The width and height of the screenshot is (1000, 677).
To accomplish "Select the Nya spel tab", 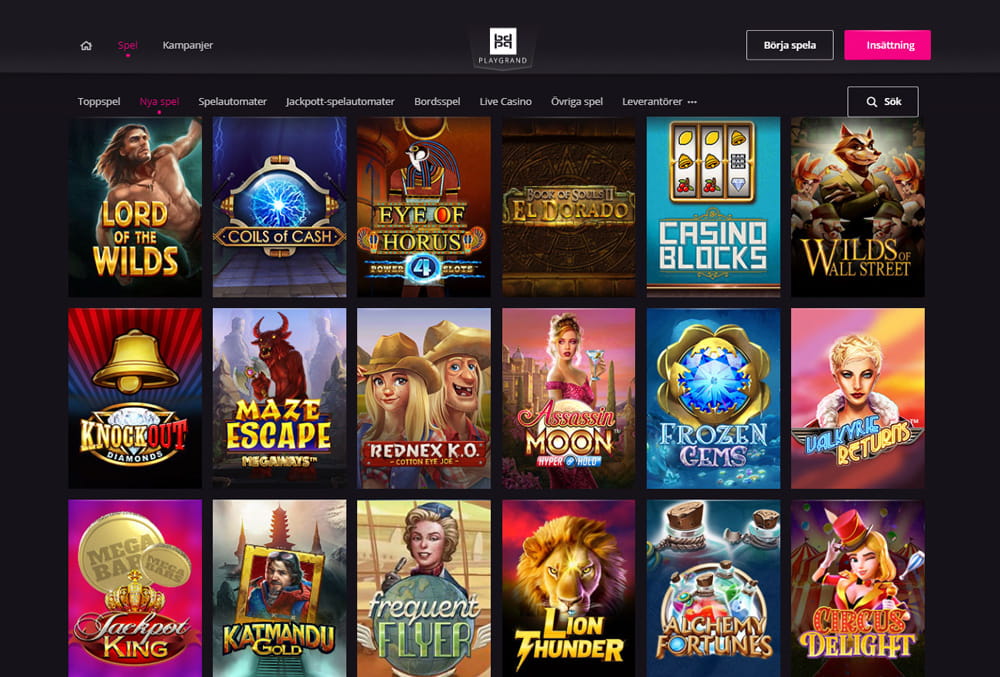I will coord(159,101).
